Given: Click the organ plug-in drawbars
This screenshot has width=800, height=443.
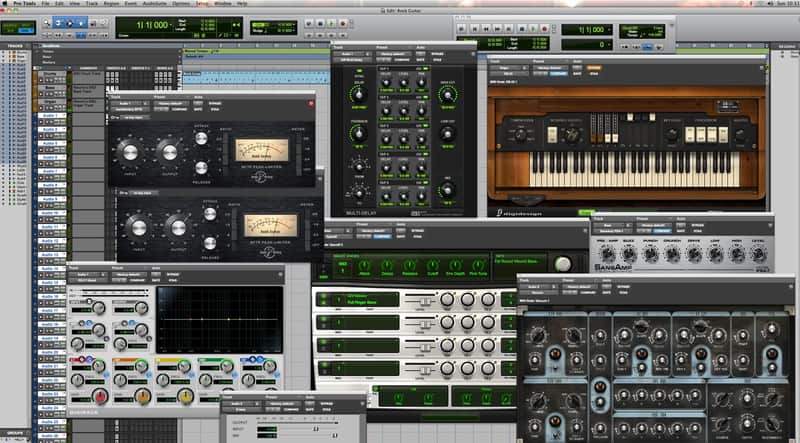Looking at the screenshot, I should click(x=604, y=128).
